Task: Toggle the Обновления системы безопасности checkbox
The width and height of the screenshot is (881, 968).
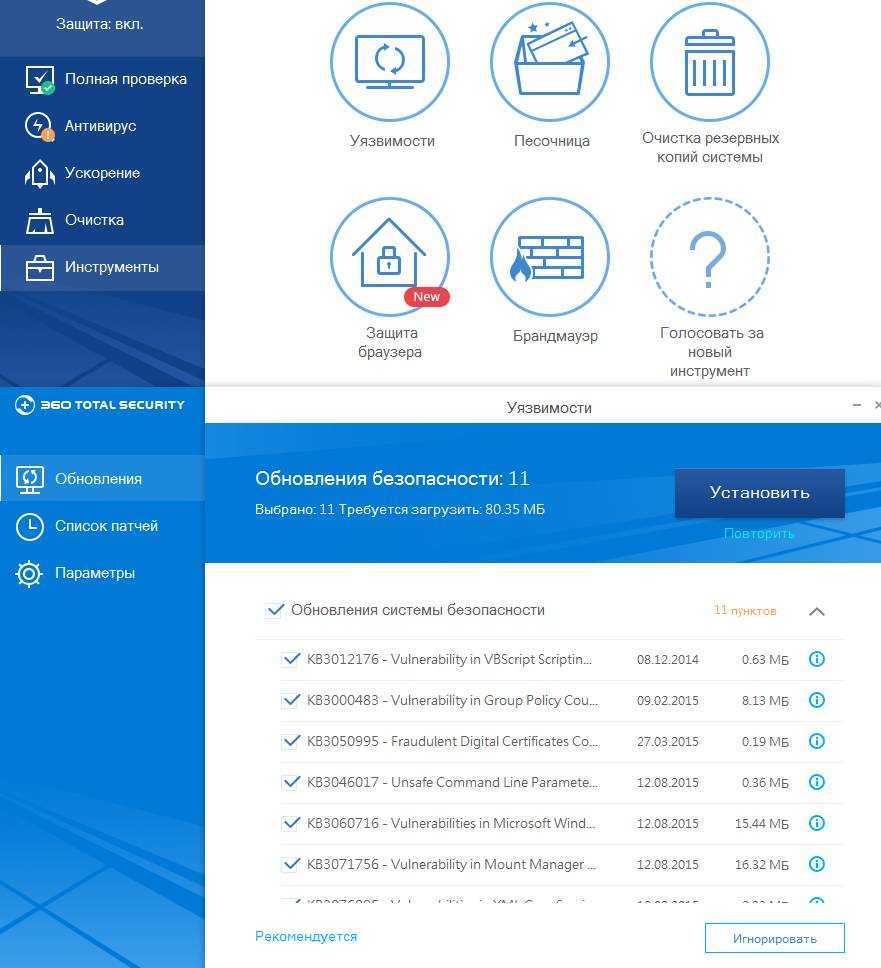Action: [274, 610]
